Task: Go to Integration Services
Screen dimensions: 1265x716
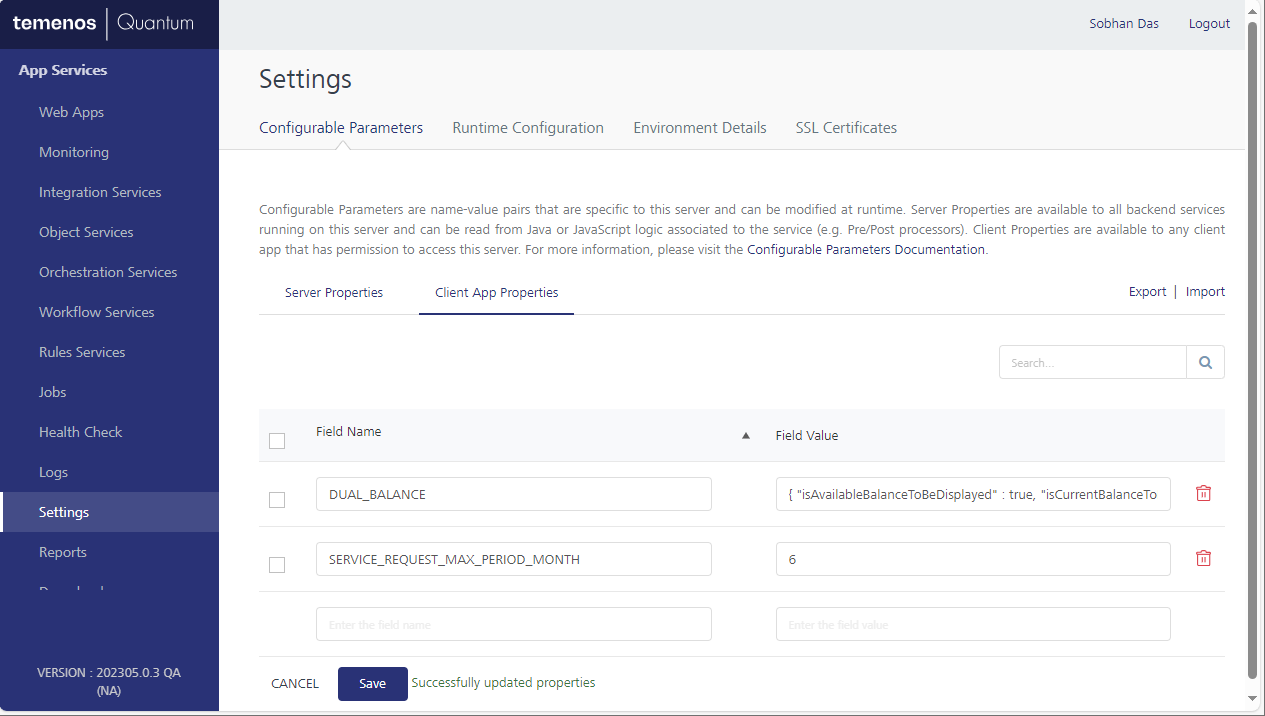Action: click(x=100, y=192)
